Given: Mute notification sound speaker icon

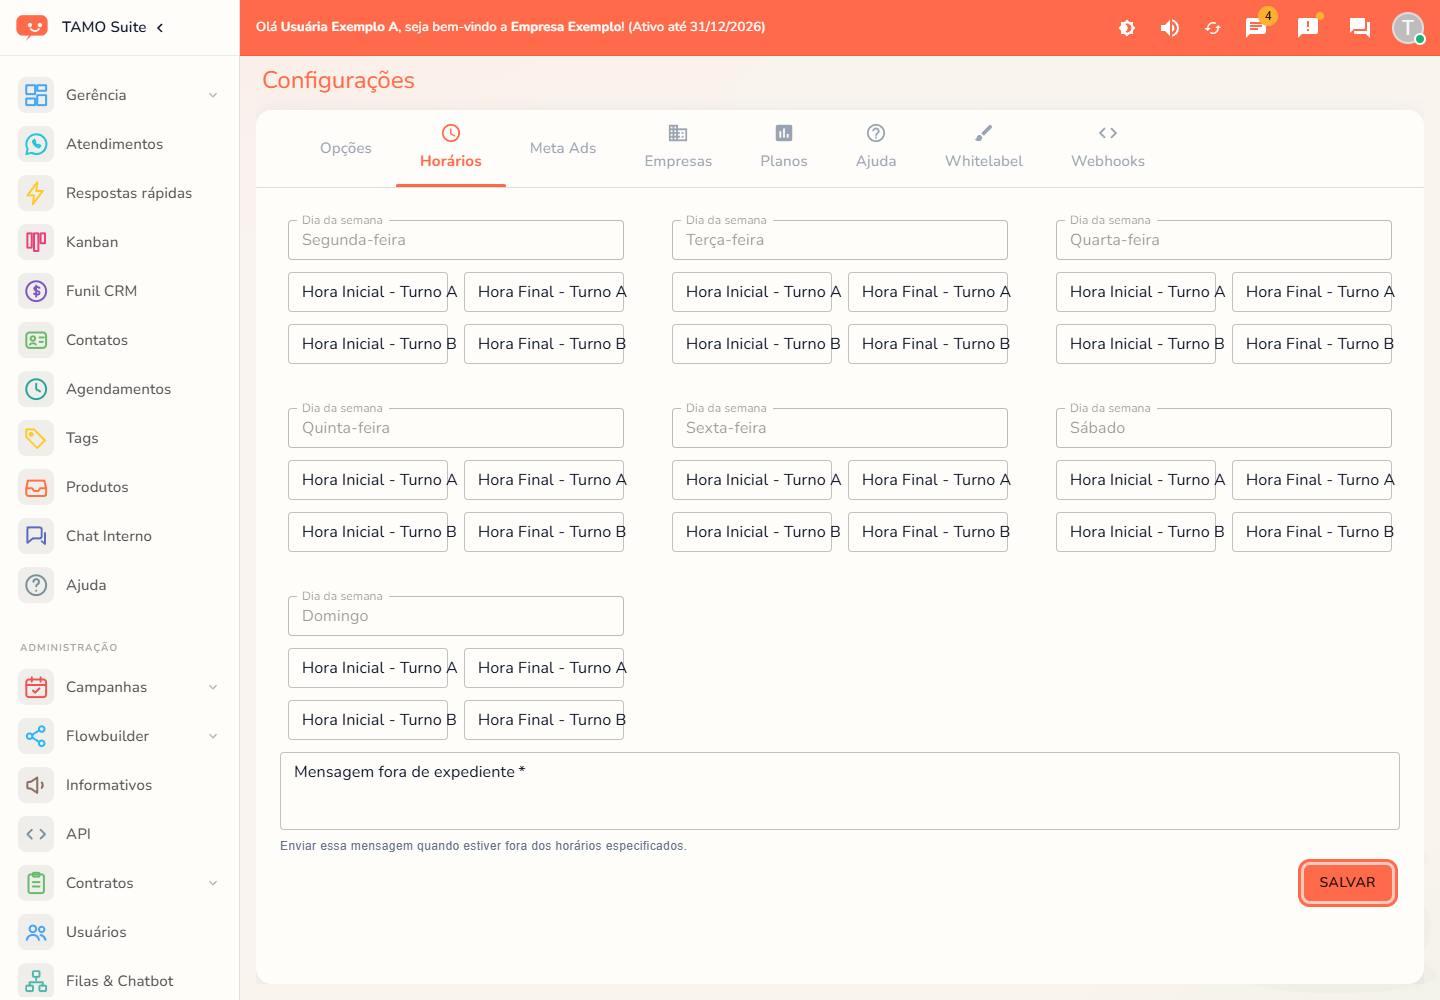Looking at the screenshot, I should (1170, 28).
